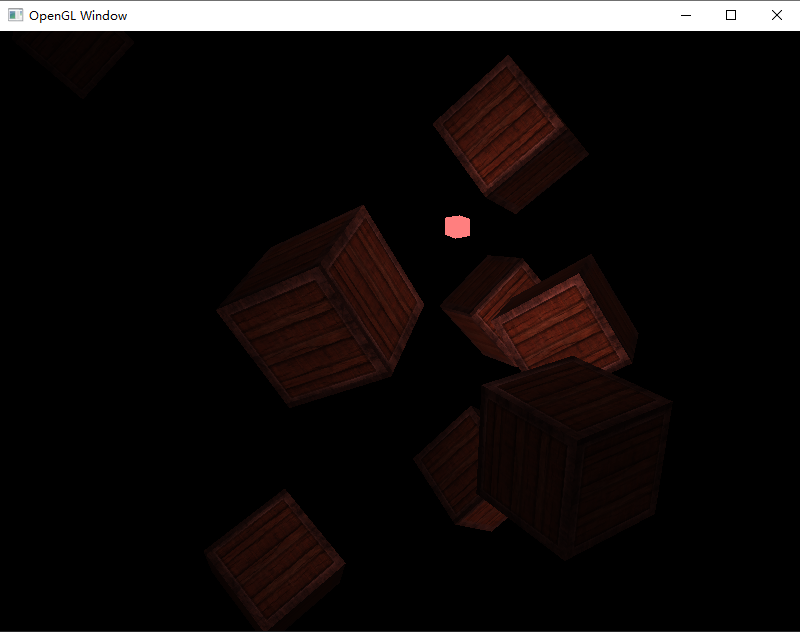Close the OpenGL Window
800x632 pixels.
pos(777,15)
